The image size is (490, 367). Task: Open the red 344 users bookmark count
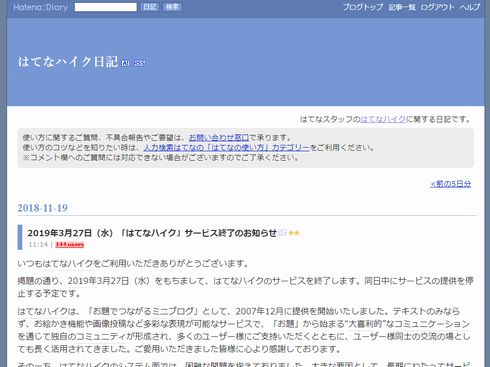pos(70,245)
